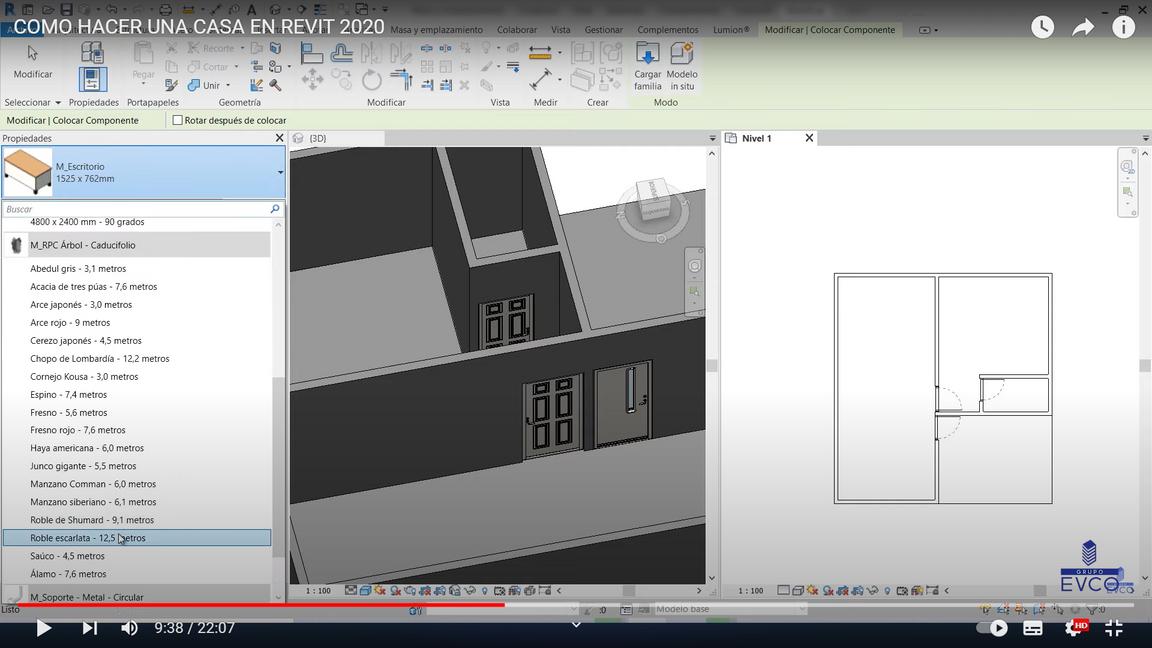Open the navigation wheel in 3D view

pyautogui.click(x=694, y=266)
